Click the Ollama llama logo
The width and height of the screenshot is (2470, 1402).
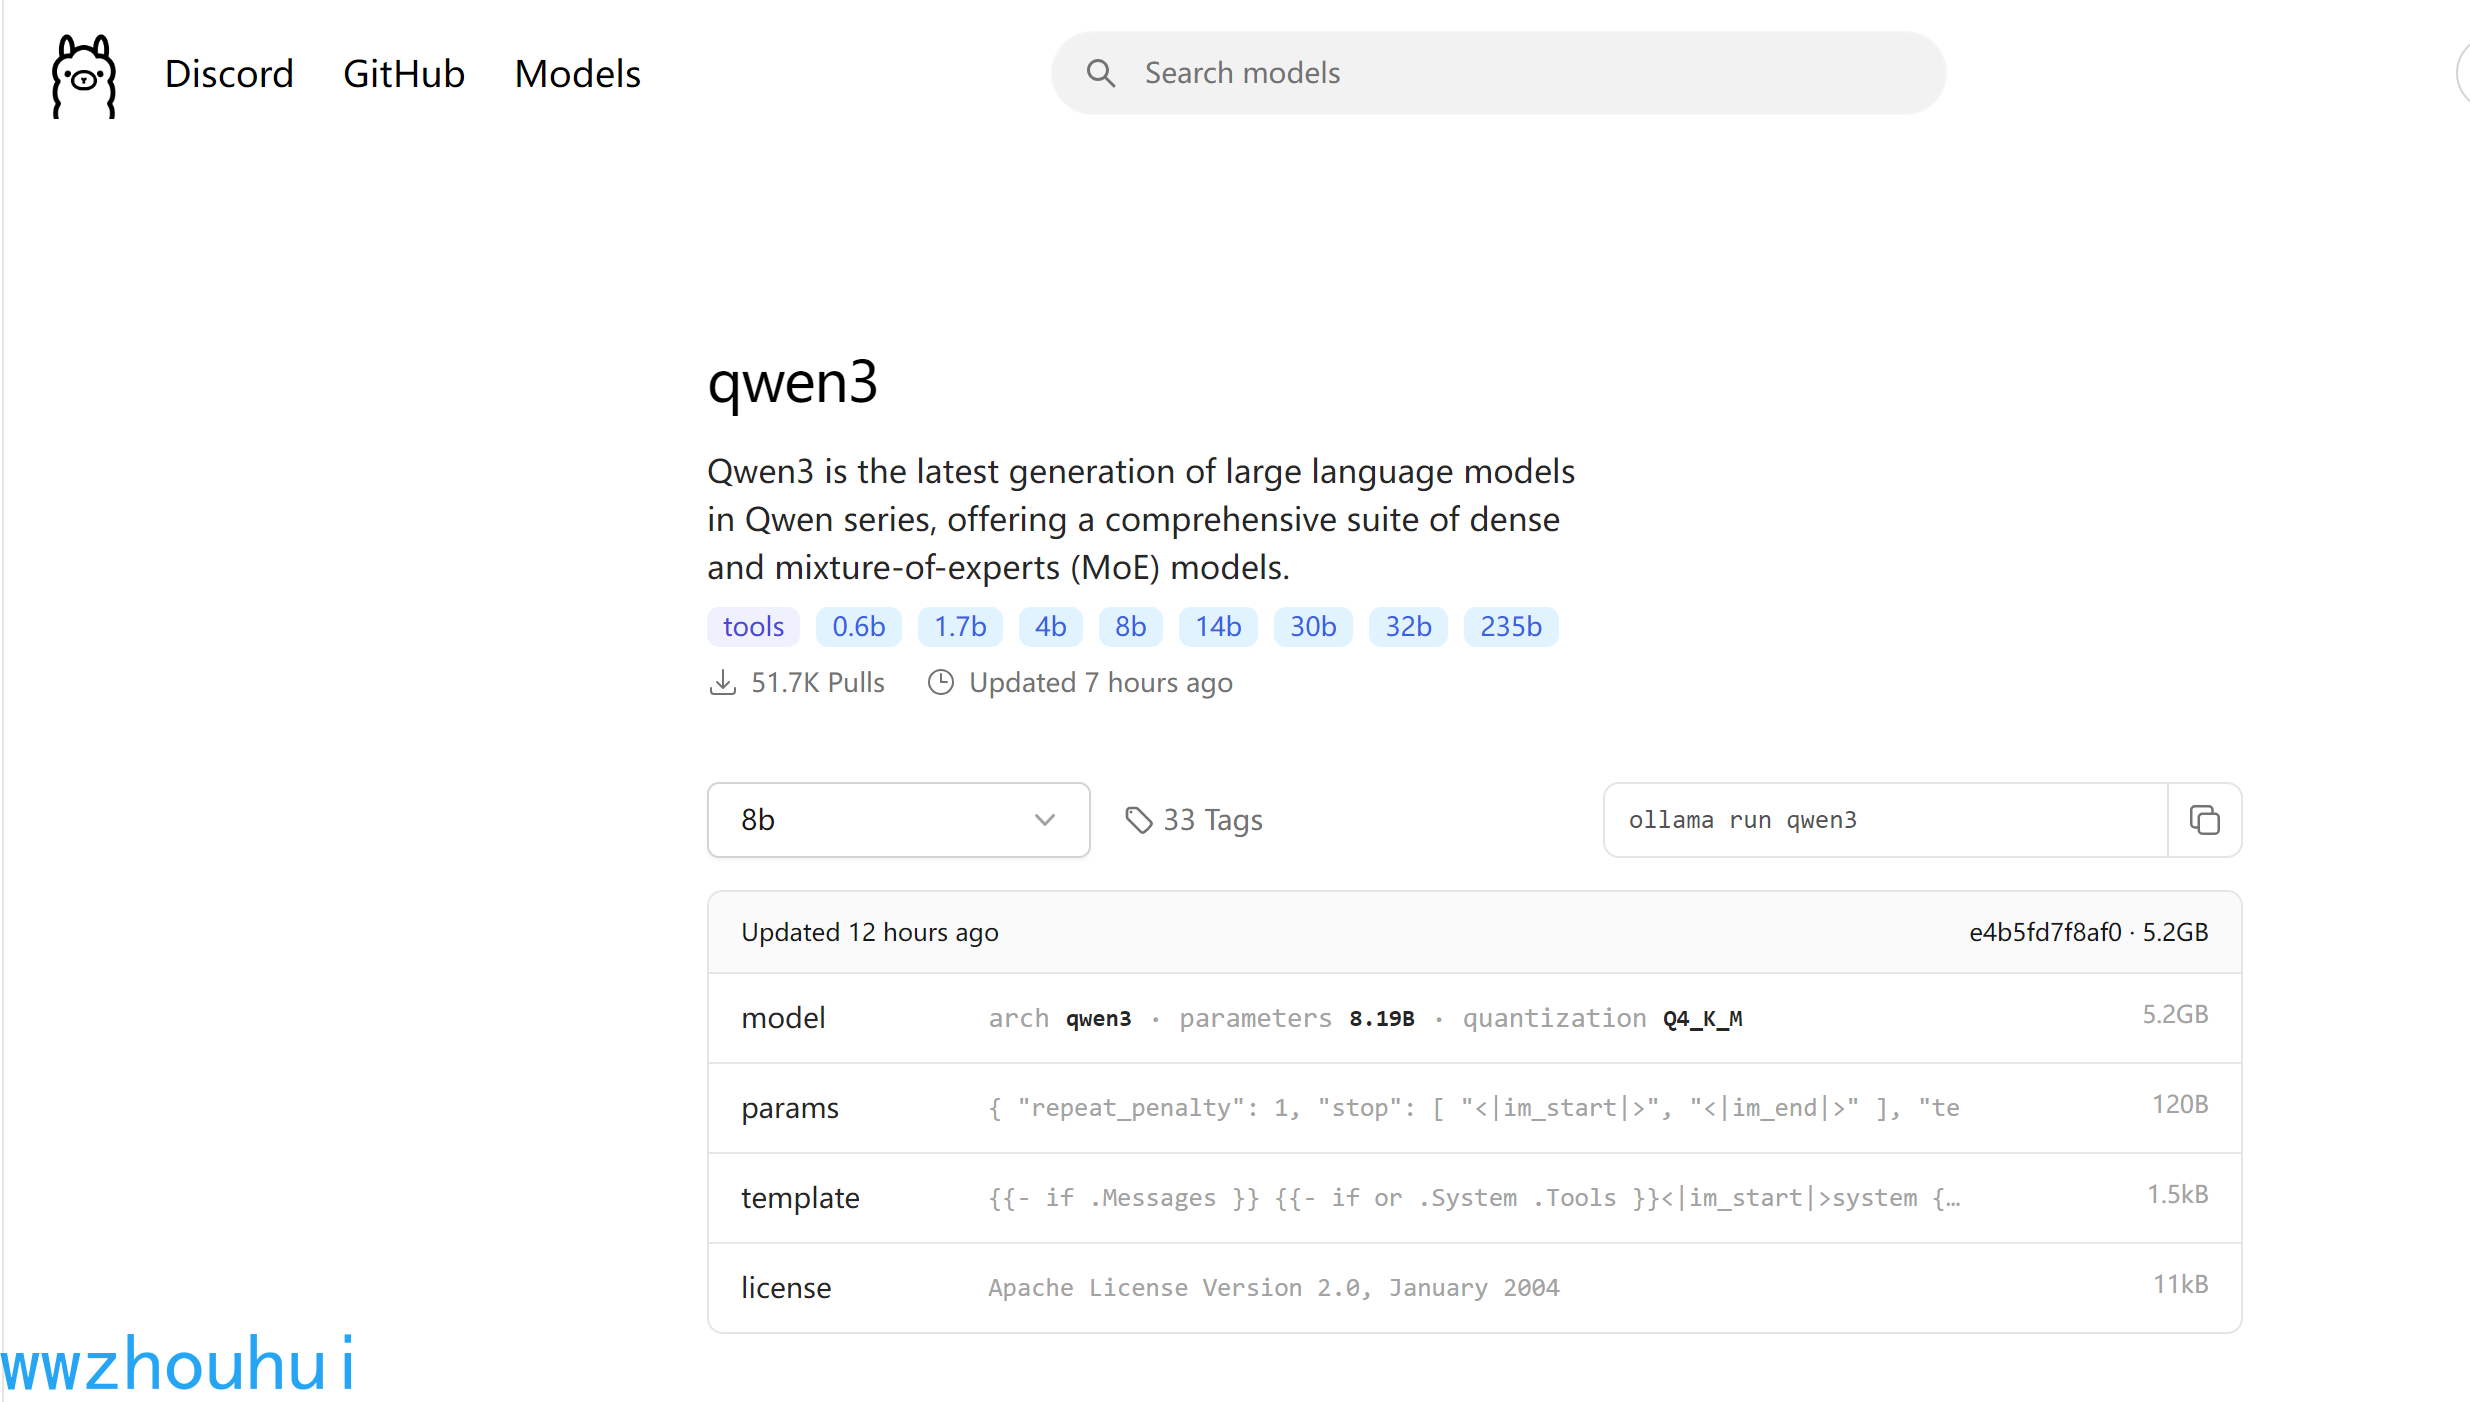[x=83, y=75]
